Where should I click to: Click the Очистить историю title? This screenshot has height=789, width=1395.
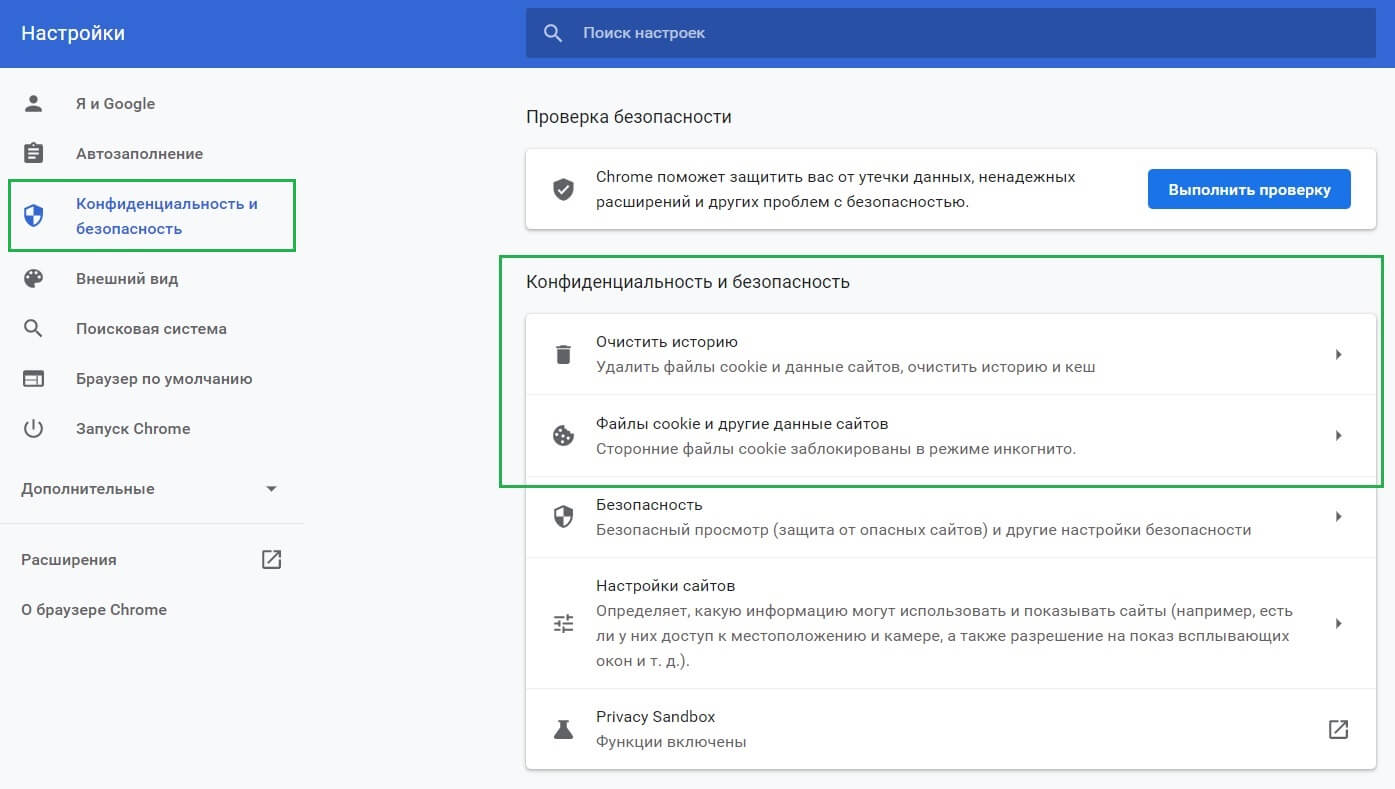(x=667, y=342)
